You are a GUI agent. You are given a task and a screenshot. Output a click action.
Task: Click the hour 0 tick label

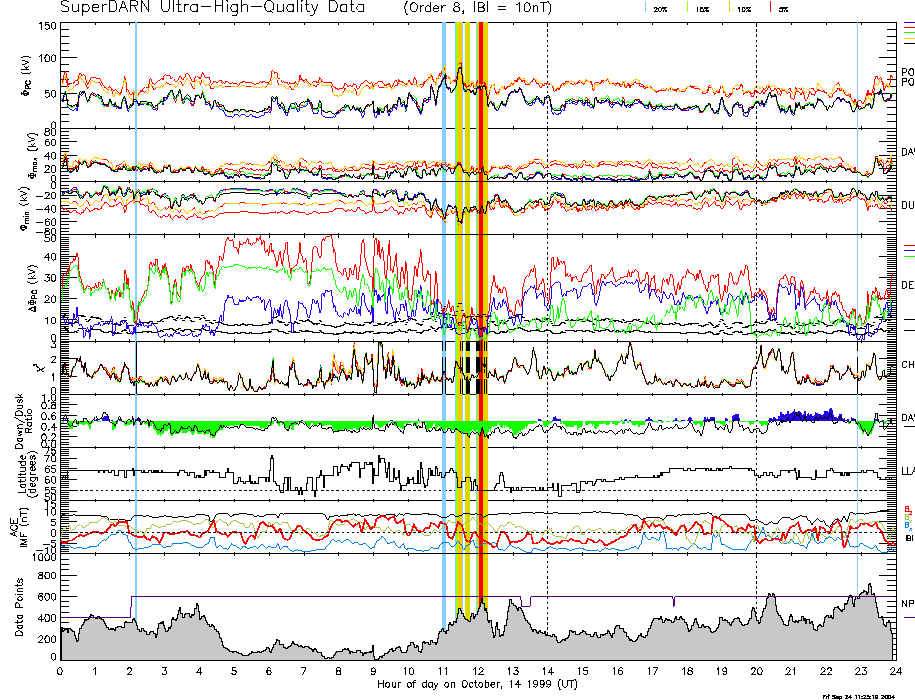(x=60, y=671)
